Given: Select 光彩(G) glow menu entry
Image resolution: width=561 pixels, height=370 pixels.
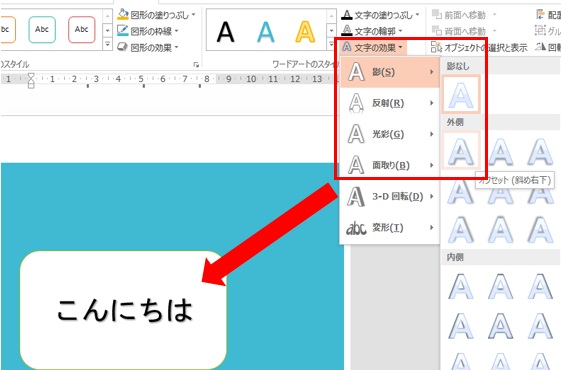Looking at the screenshot, I should pyautogui.click(x=390, y=134).
